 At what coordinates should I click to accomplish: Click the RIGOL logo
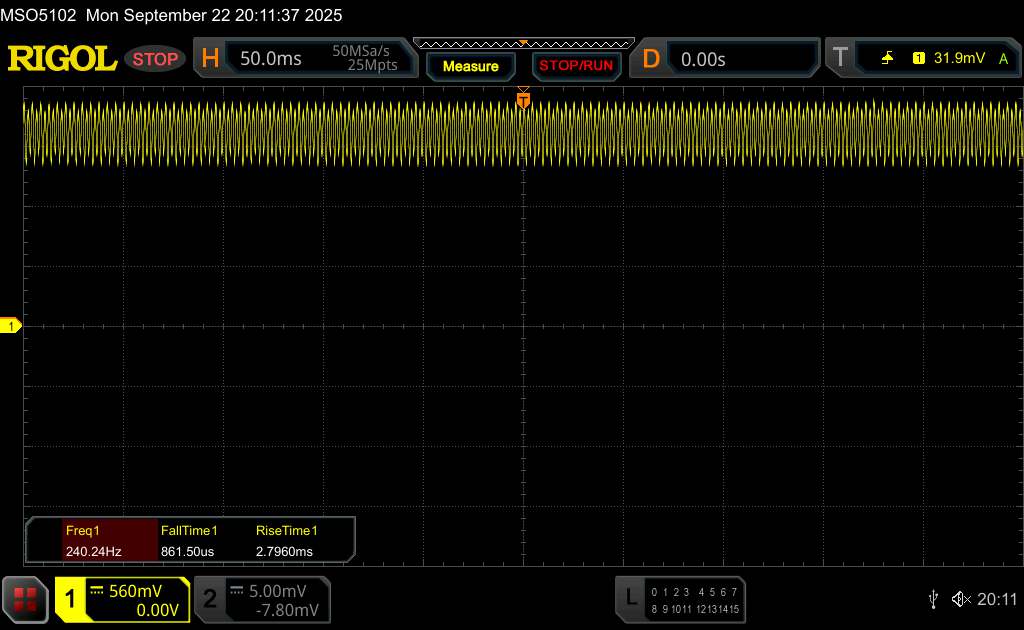coord(62,59)
